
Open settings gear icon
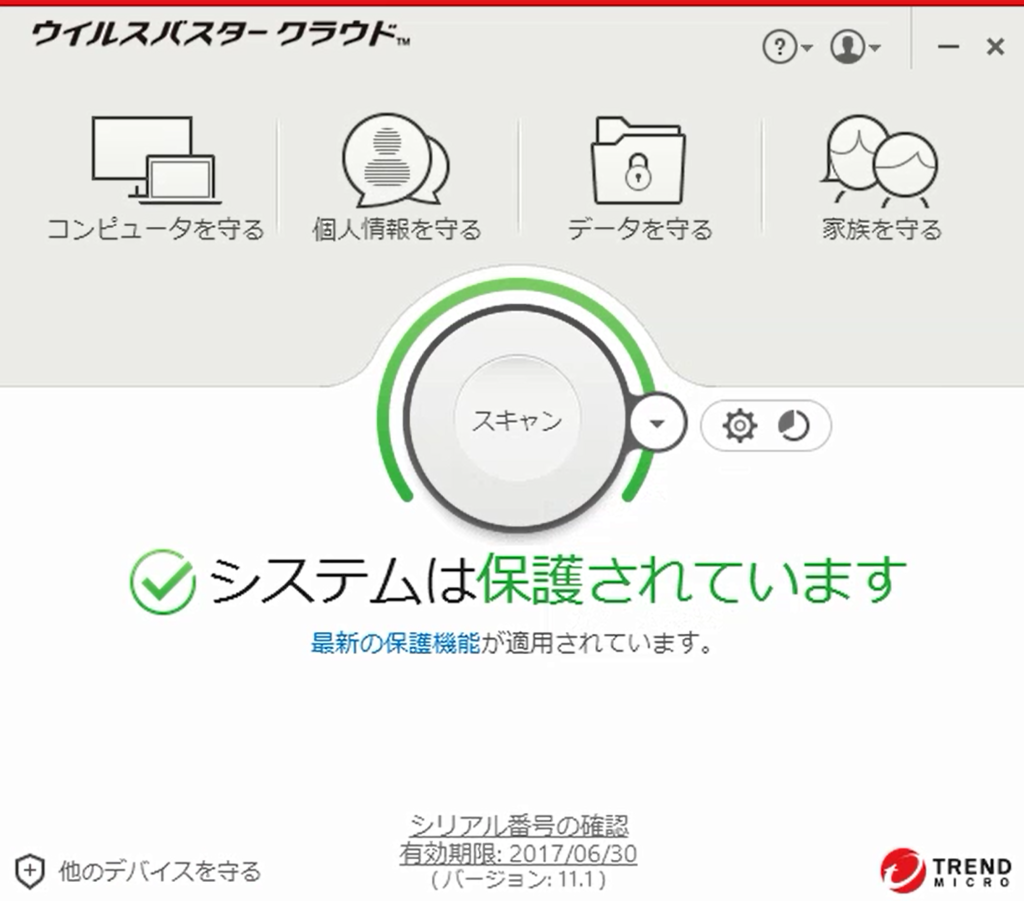(739, 426)
